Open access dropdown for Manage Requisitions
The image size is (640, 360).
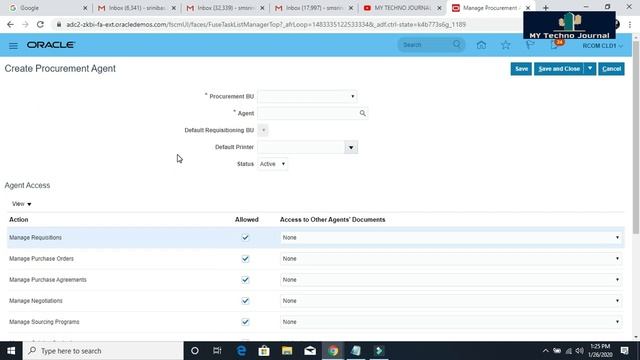(x=451, y=237)
